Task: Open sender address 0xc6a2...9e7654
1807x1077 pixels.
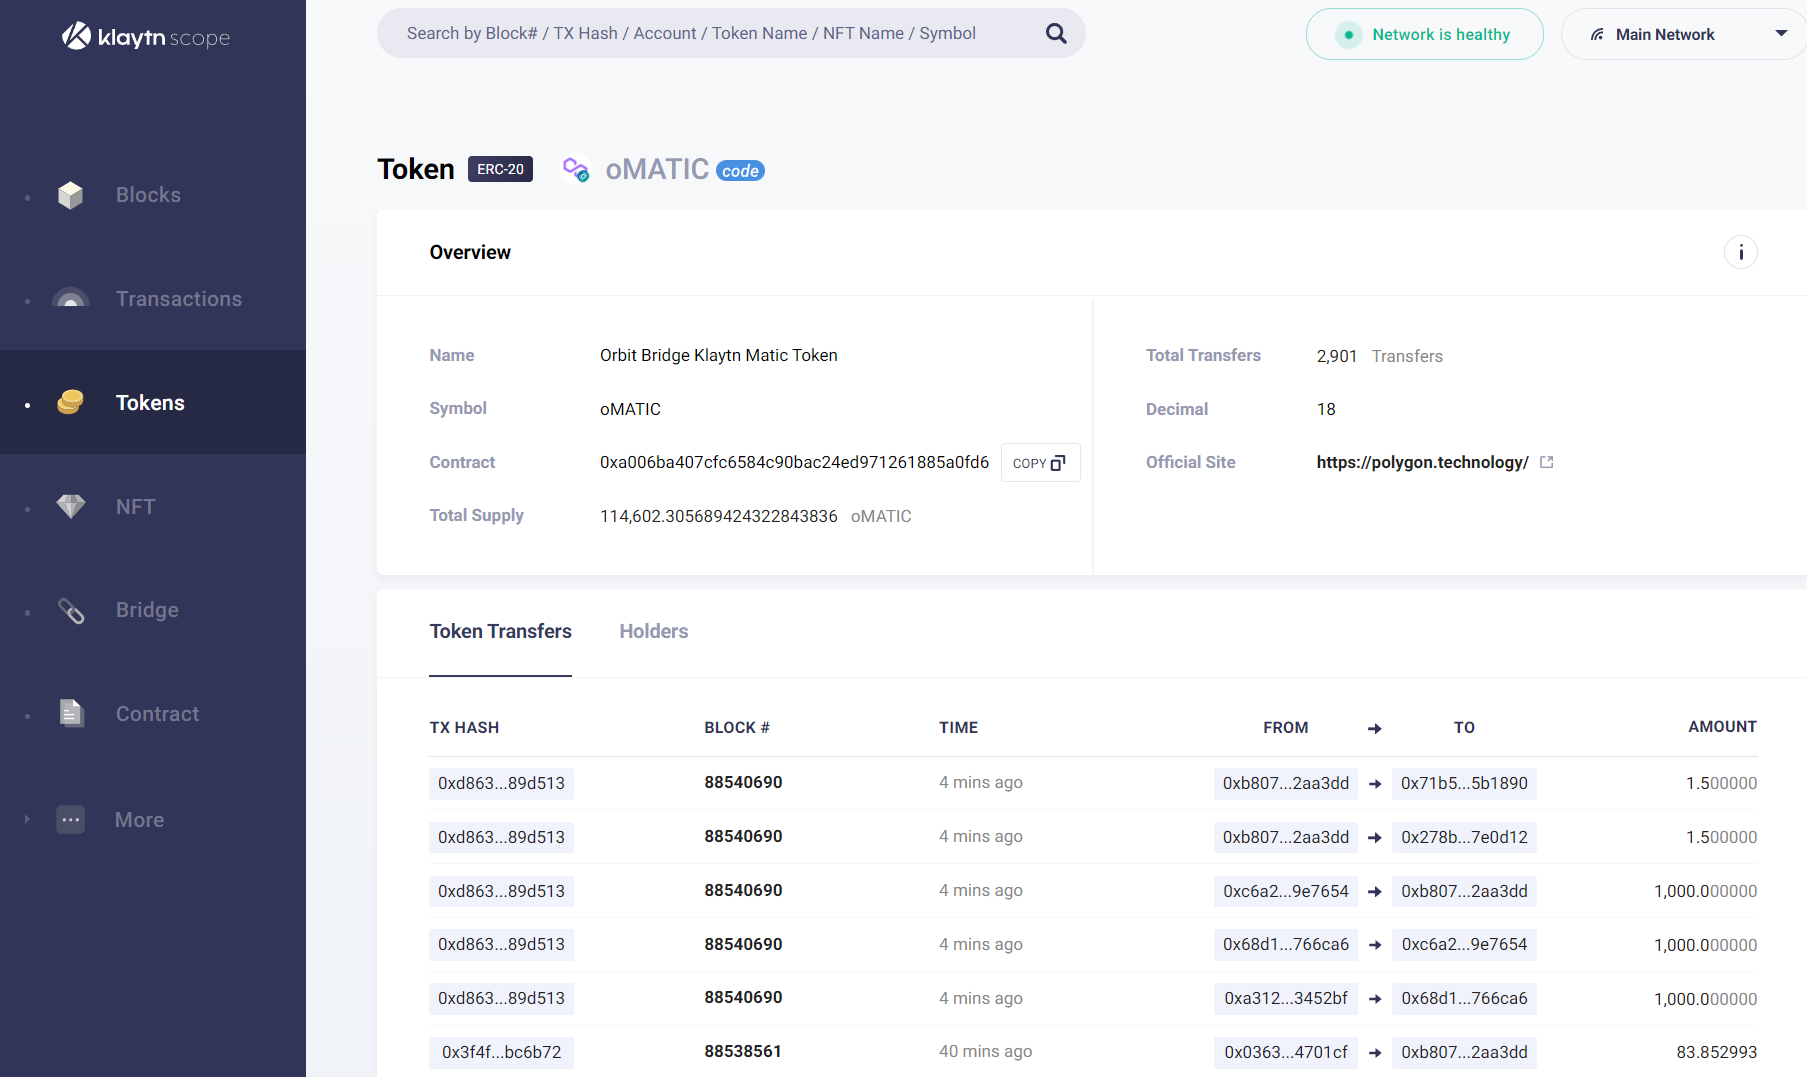Action: [1286, 891]
